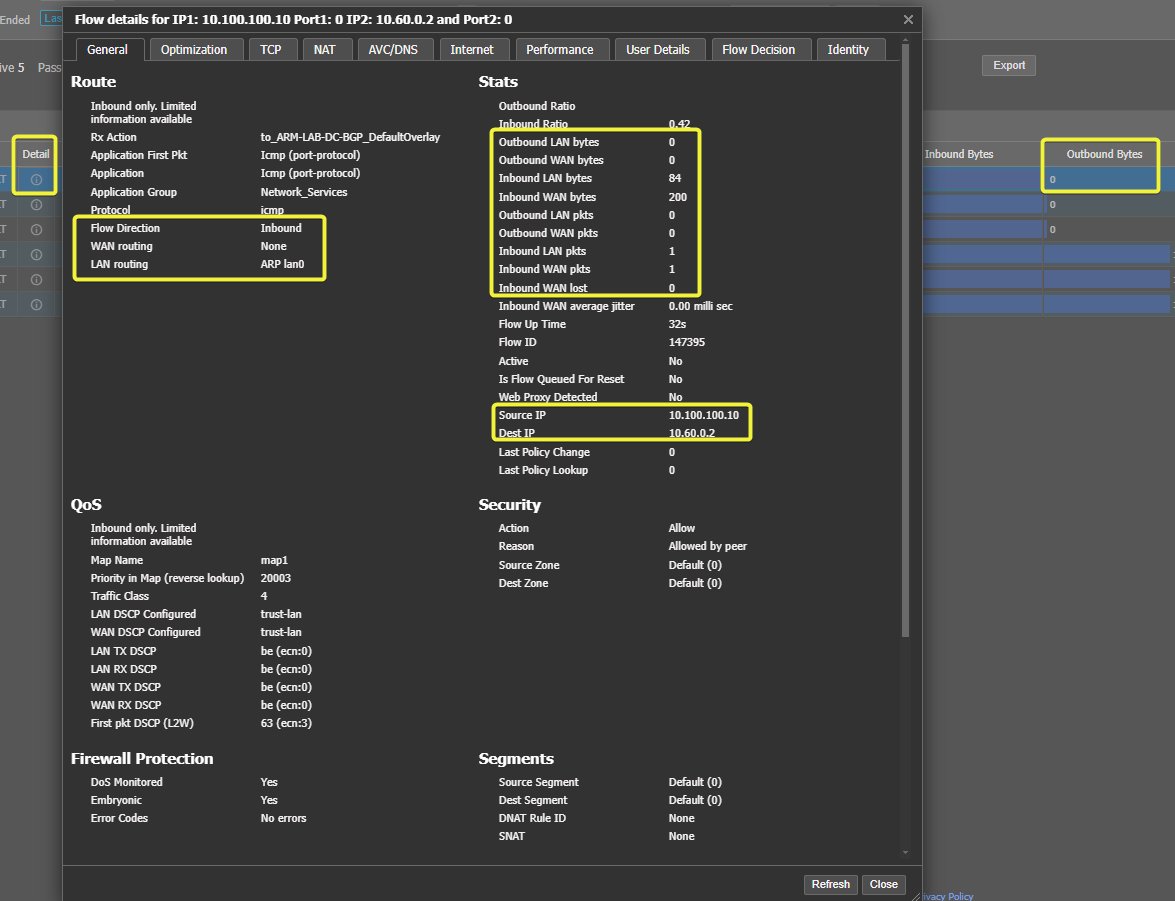Select the TCP tab
1175x901 pixels.
pos(271,49)
